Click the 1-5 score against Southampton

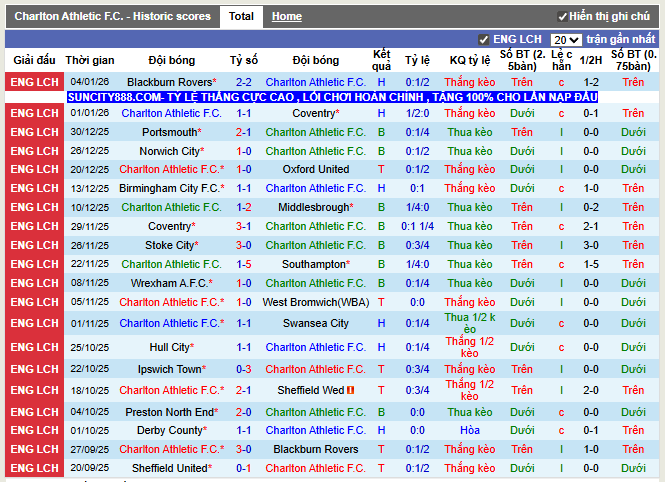click(243, 265)
